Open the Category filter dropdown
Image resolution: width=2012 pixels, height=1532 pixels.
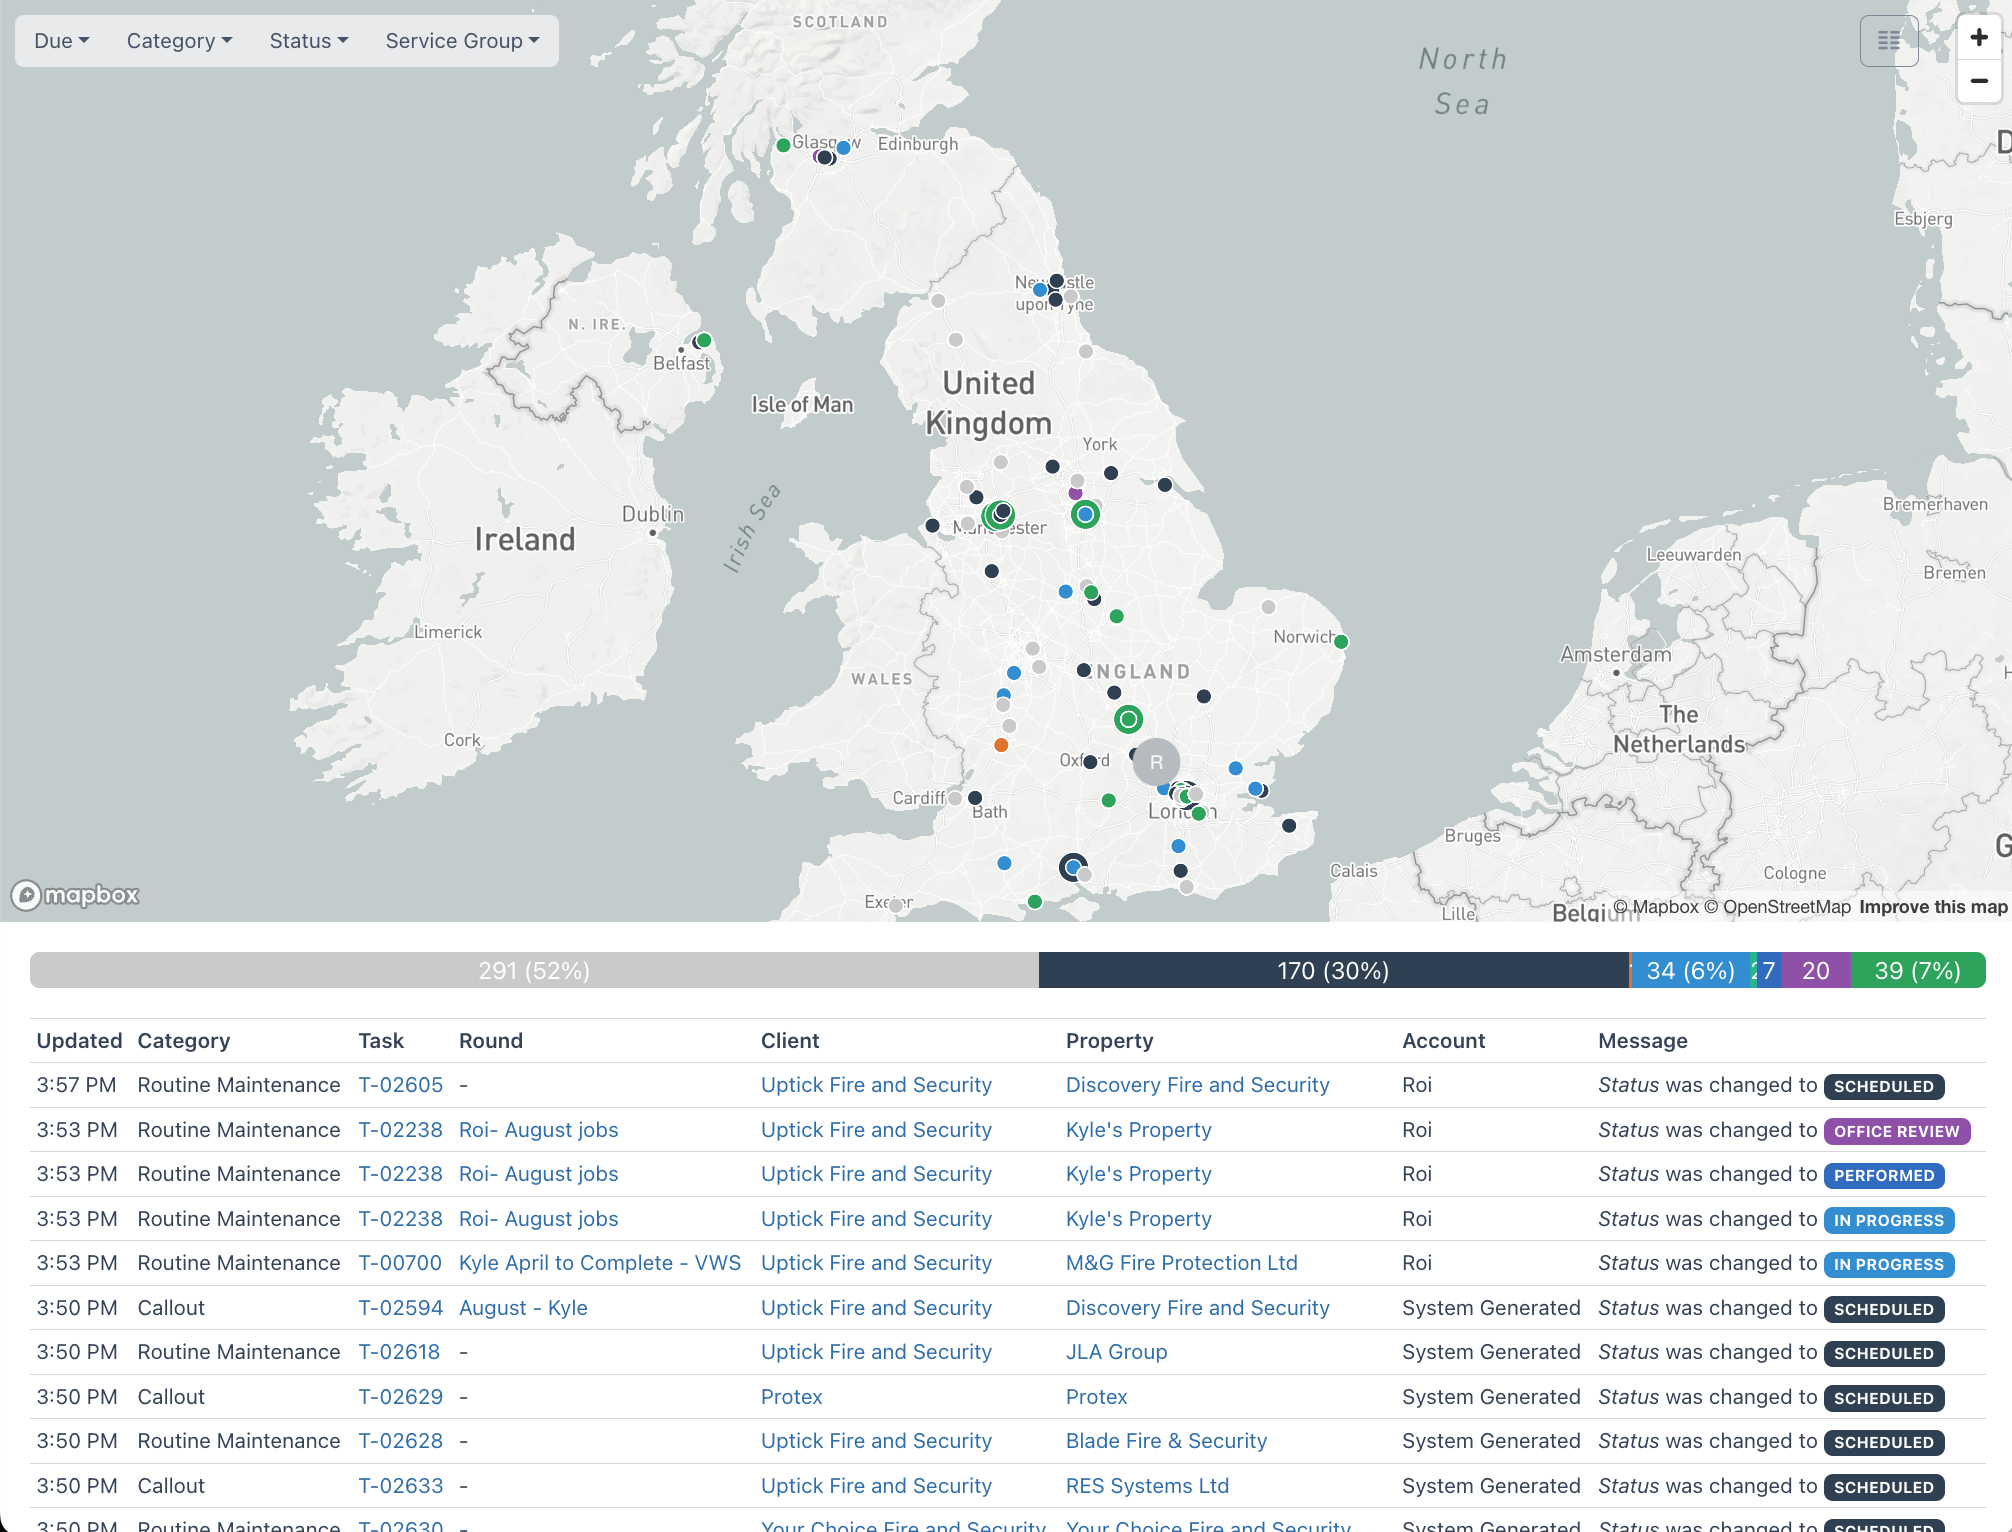tap(179, 41)
